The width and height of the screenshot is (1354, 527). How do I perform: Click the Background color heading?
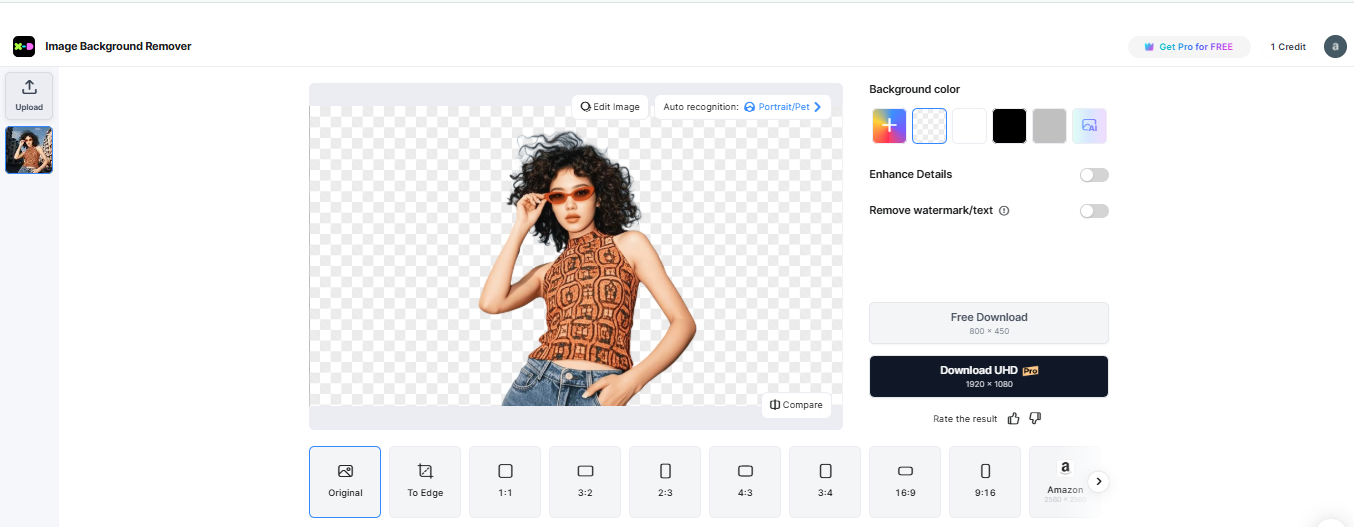pyautogui.click(x=914, y=89)
